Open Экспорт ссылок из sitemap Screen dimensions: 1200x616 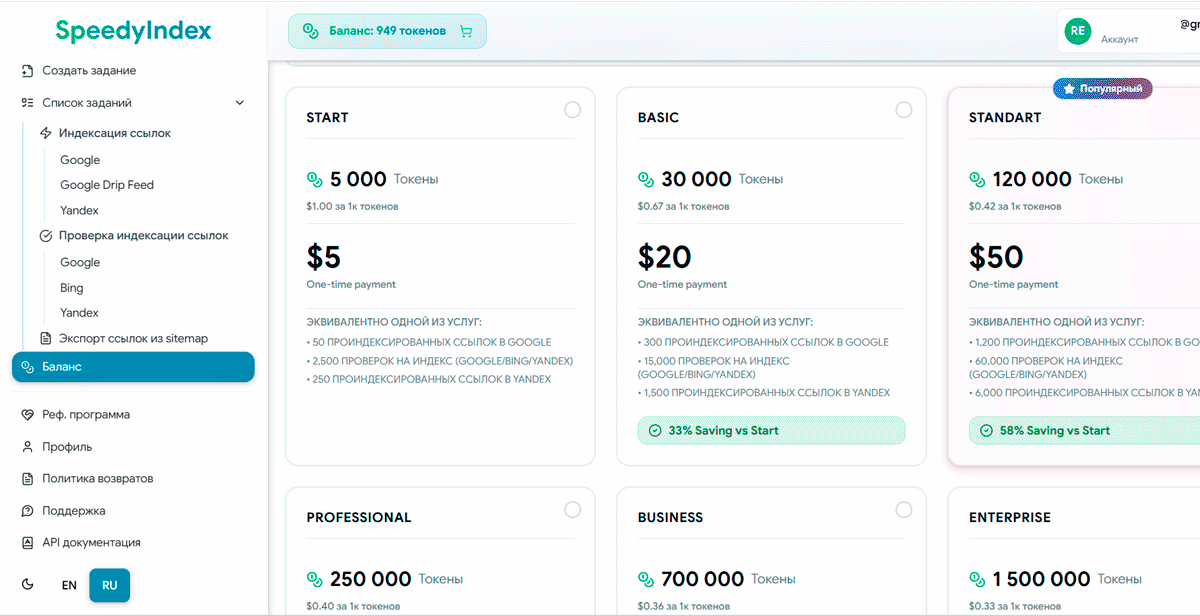[x=132, y=339]
